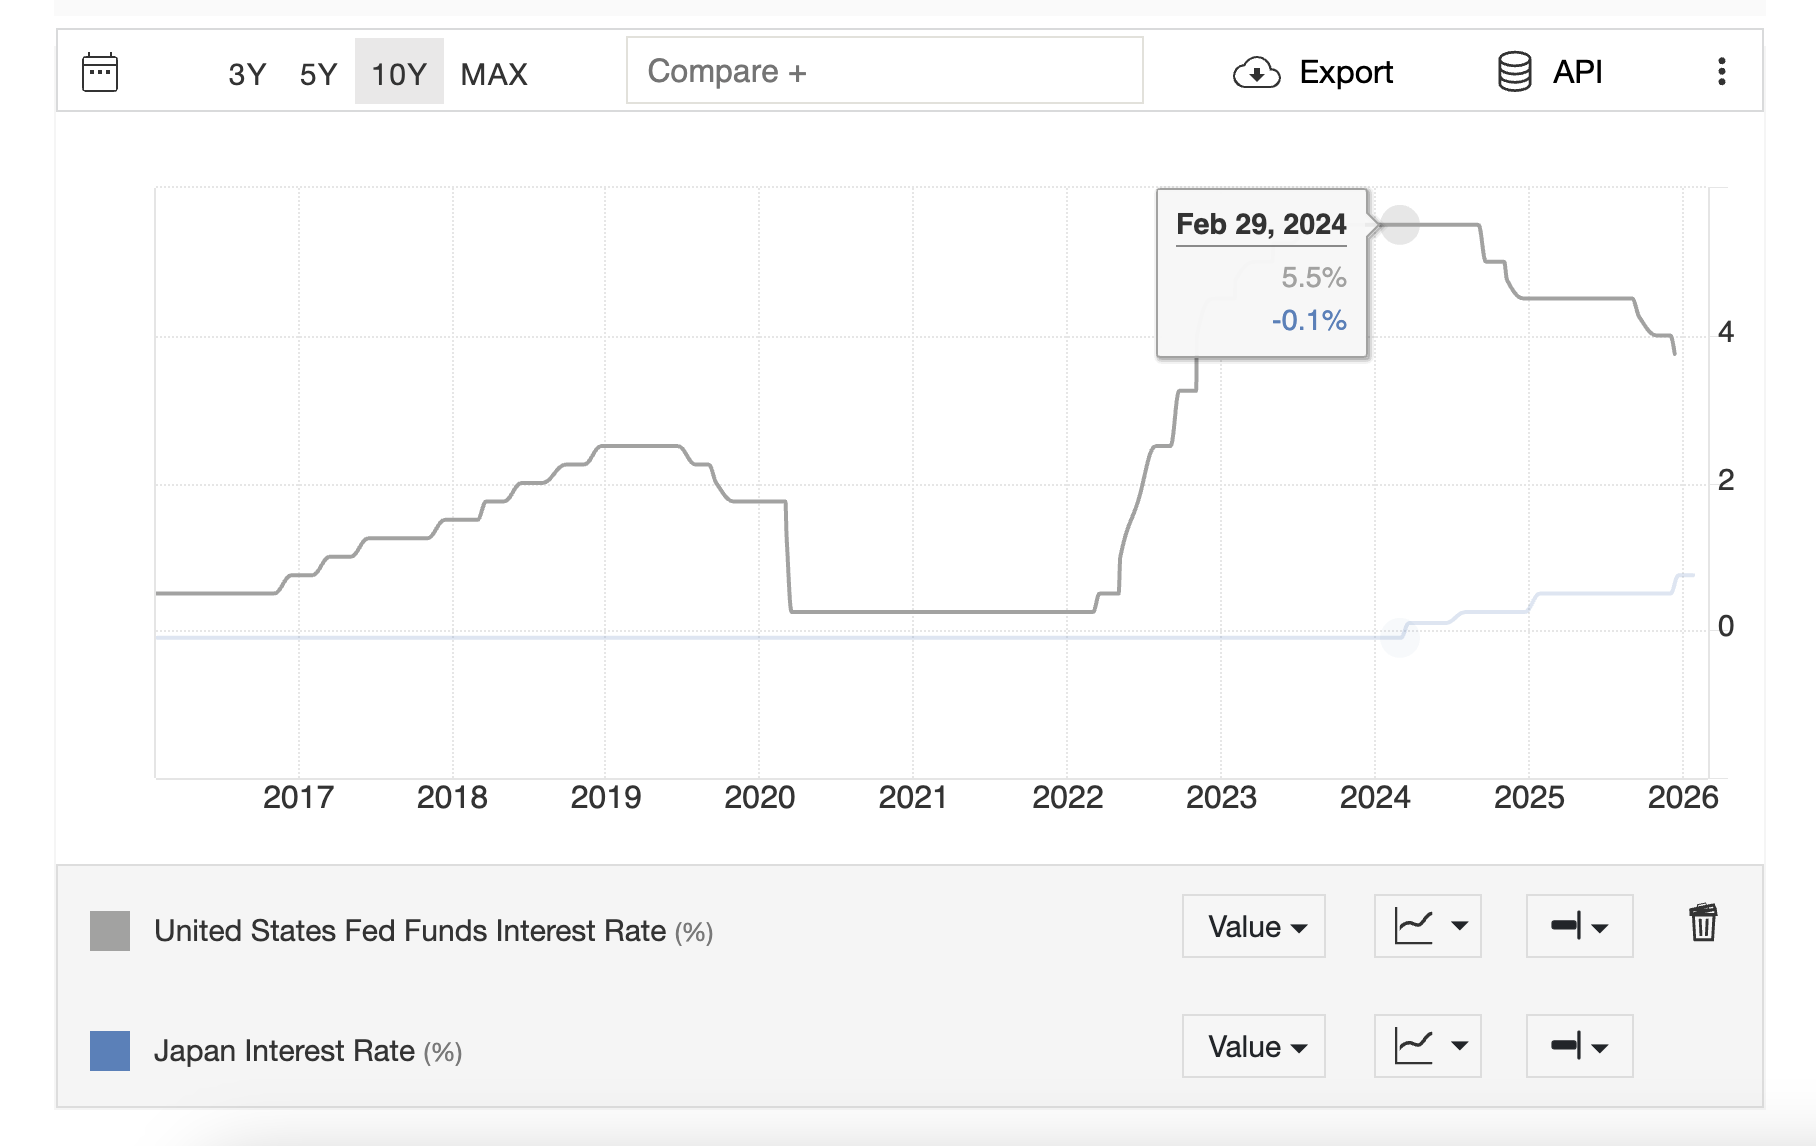
Task: Click the blue Japan Interest Rate swatch
Action: 110,1051
